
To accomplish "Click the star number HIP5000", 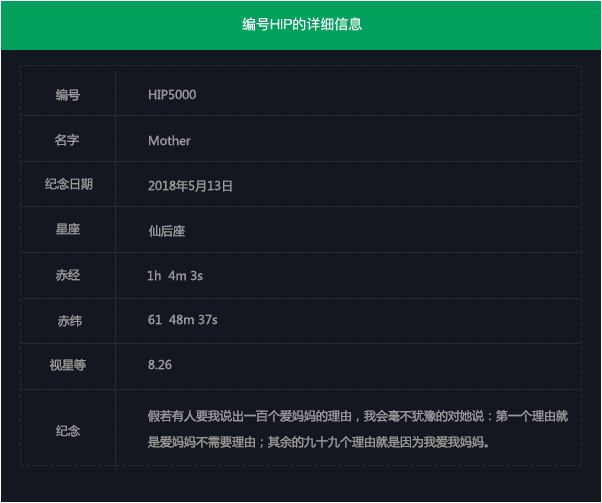I will [x=172, y=95].
